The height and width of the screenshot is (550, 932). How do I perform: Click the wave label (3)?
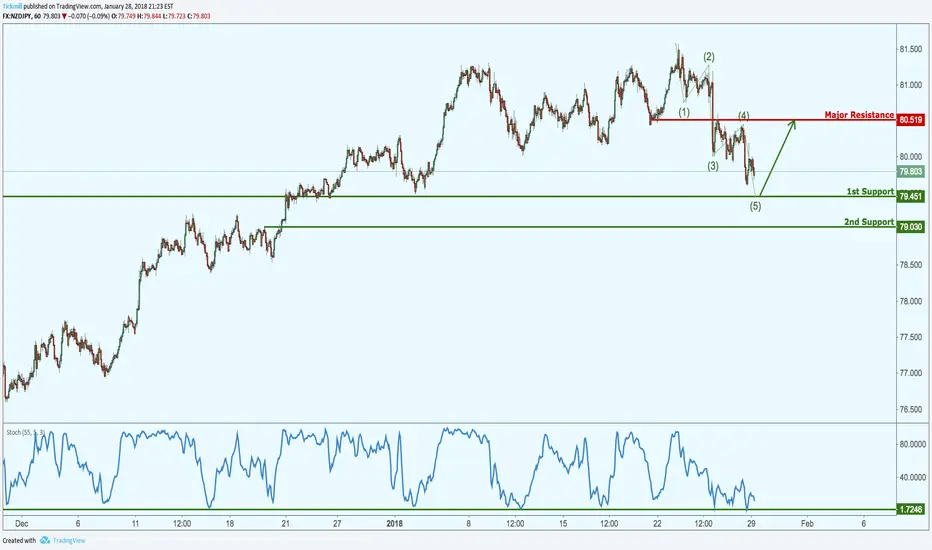(713, 166)
